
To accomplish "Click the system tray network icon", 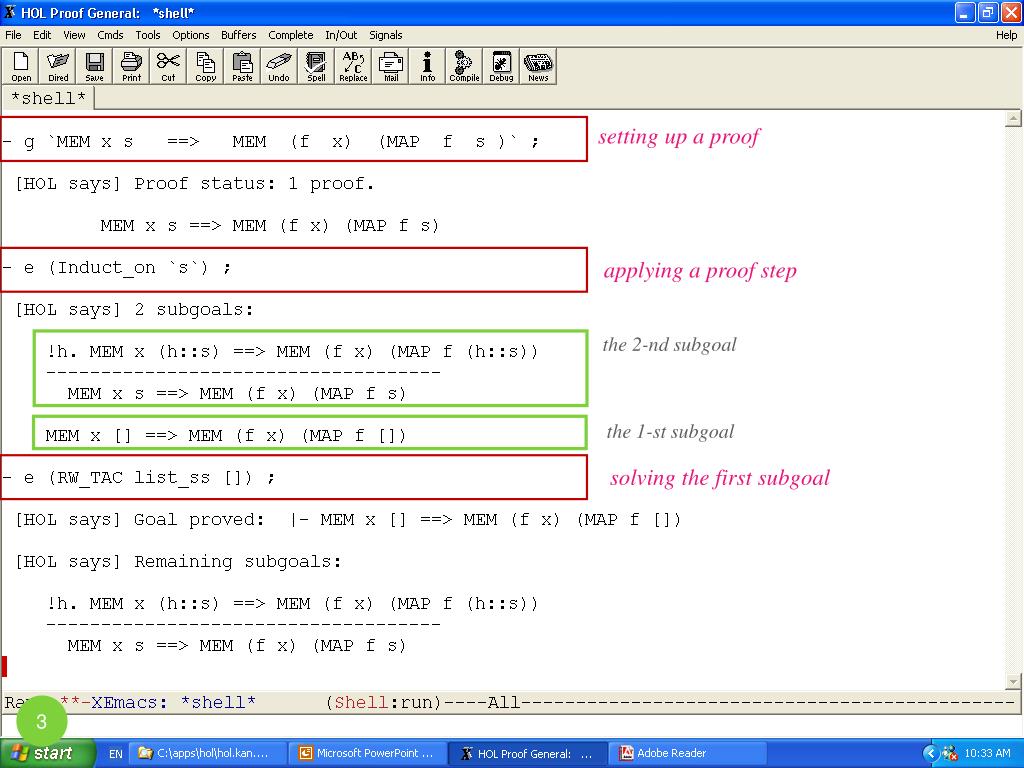I will point(950,754).
